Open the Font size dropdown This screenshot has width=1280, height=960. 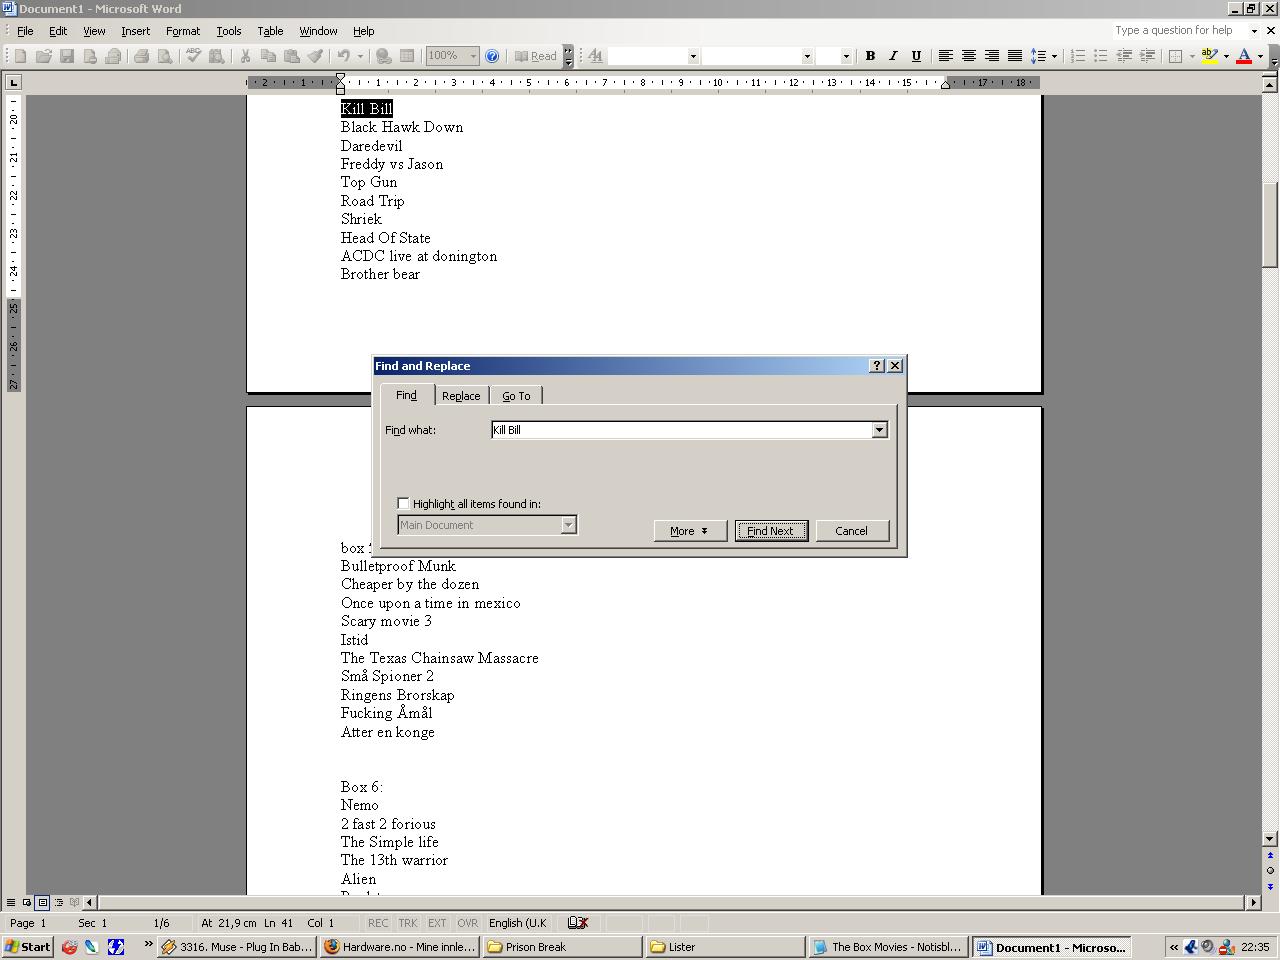[x=846, y=56]
